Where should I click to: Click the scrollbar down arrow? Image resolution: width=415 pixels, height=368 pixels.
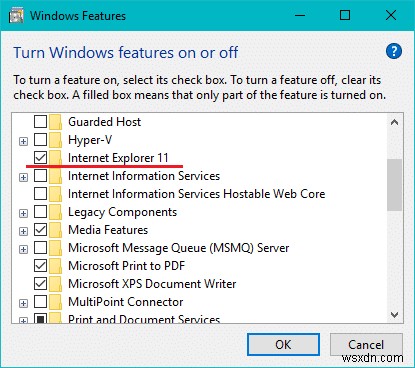(x=395, y=315)
